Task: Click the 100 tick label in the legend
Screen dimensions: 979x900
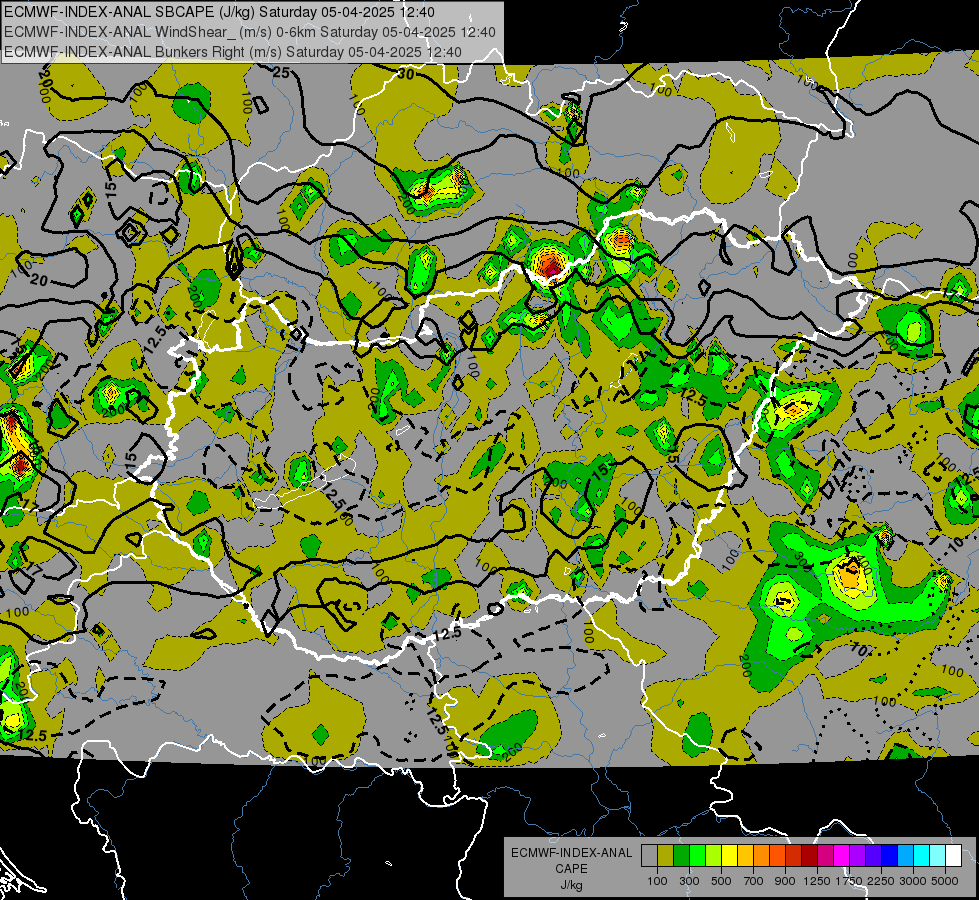Action: (x=657, y=881)
